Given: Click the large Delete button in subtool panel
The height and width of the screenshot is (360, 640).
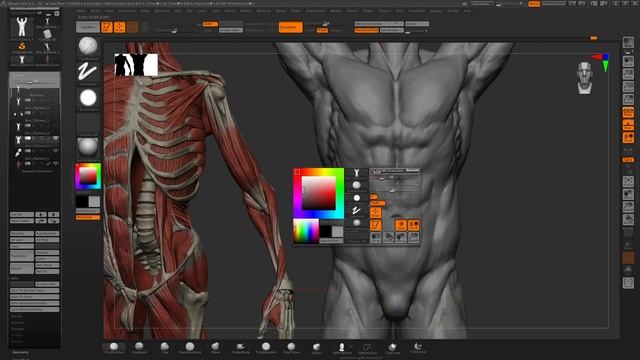Looking at the screenshot, I should [x=22, y=268].
